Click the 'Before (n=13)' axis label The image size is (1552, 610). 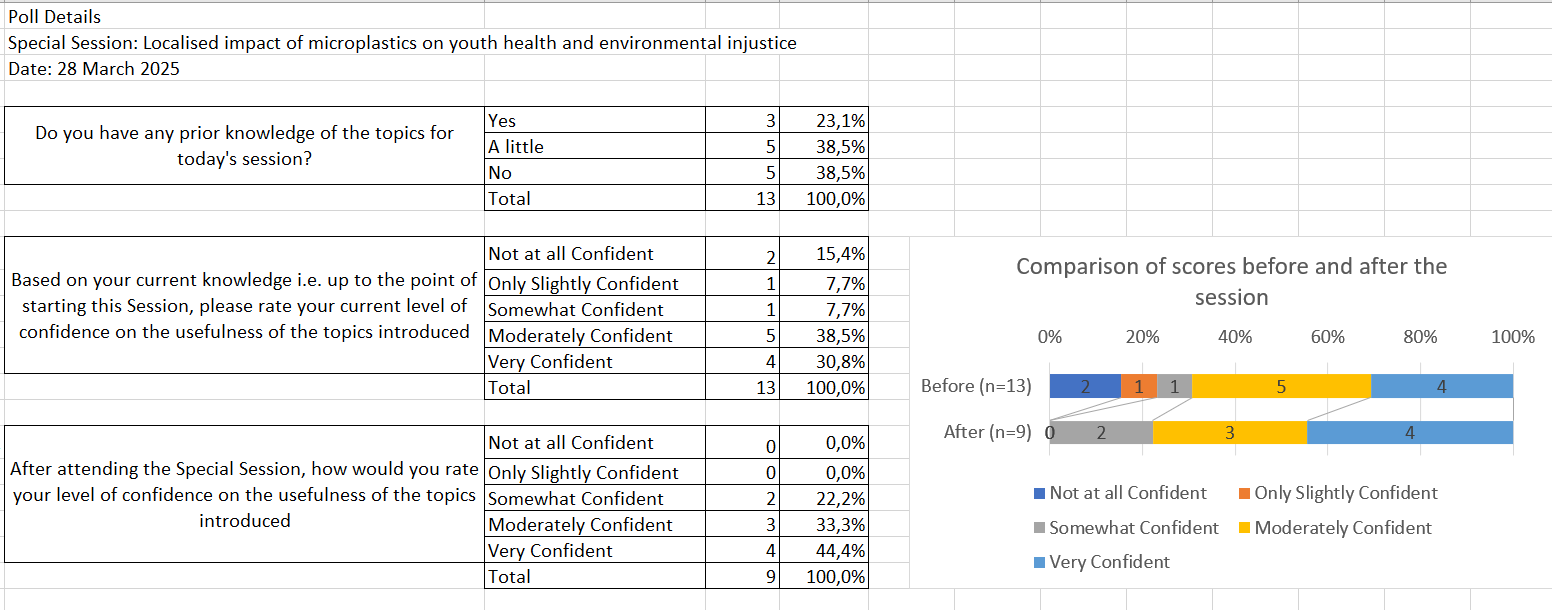pyautogui.click(x=976, y=386)
